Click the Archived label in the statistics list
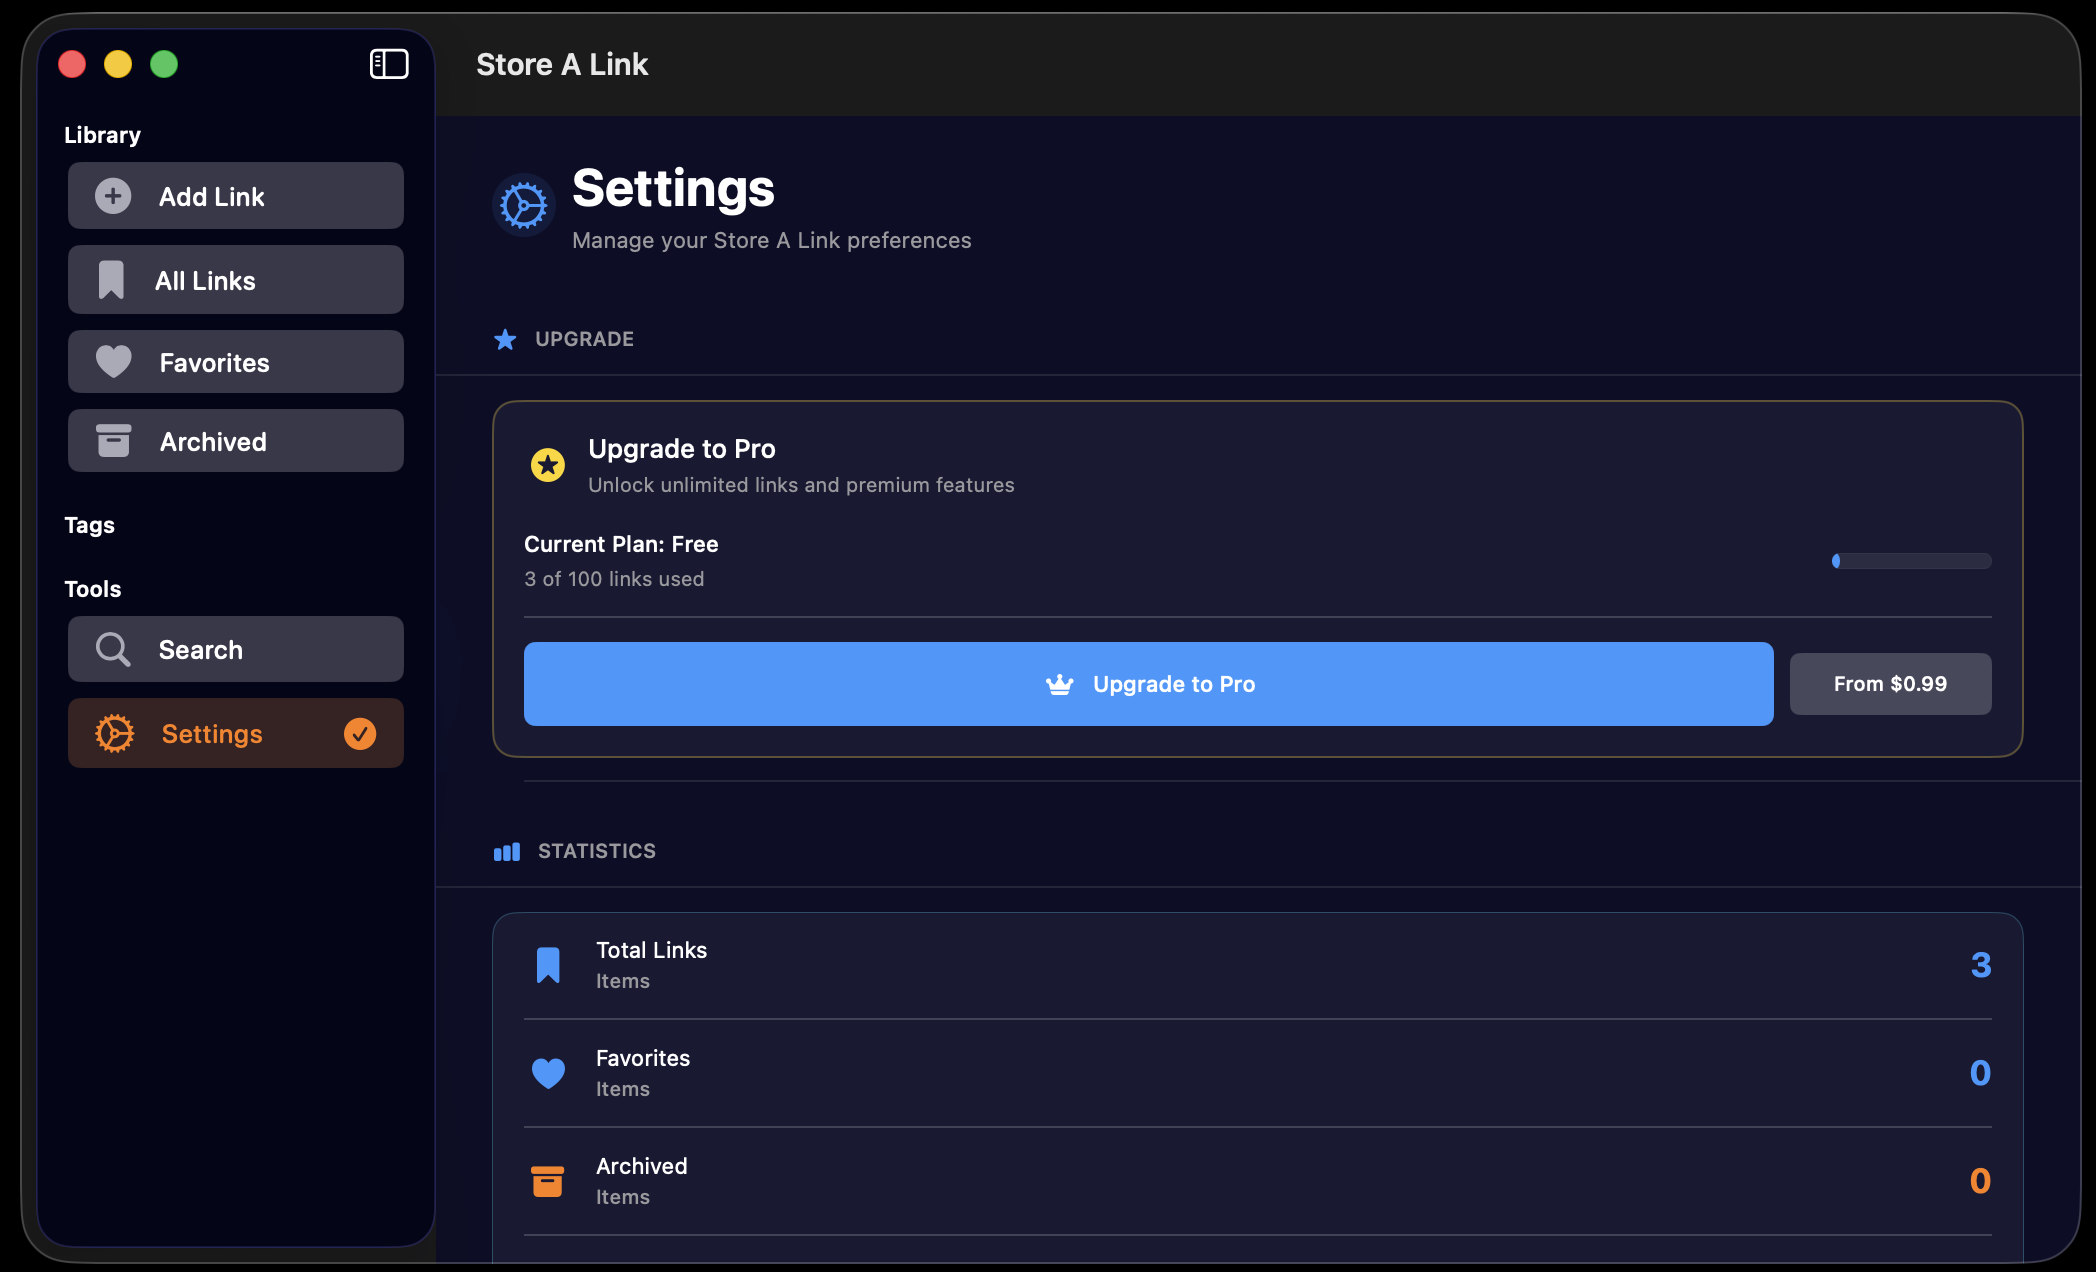The width and height of the screenshot is (2096, 1272). point(641,1166)
